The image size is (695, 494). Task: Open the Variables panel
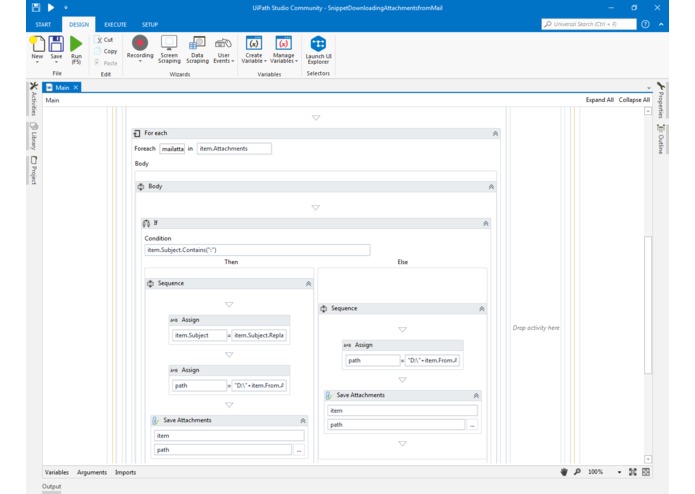[57, 472]
